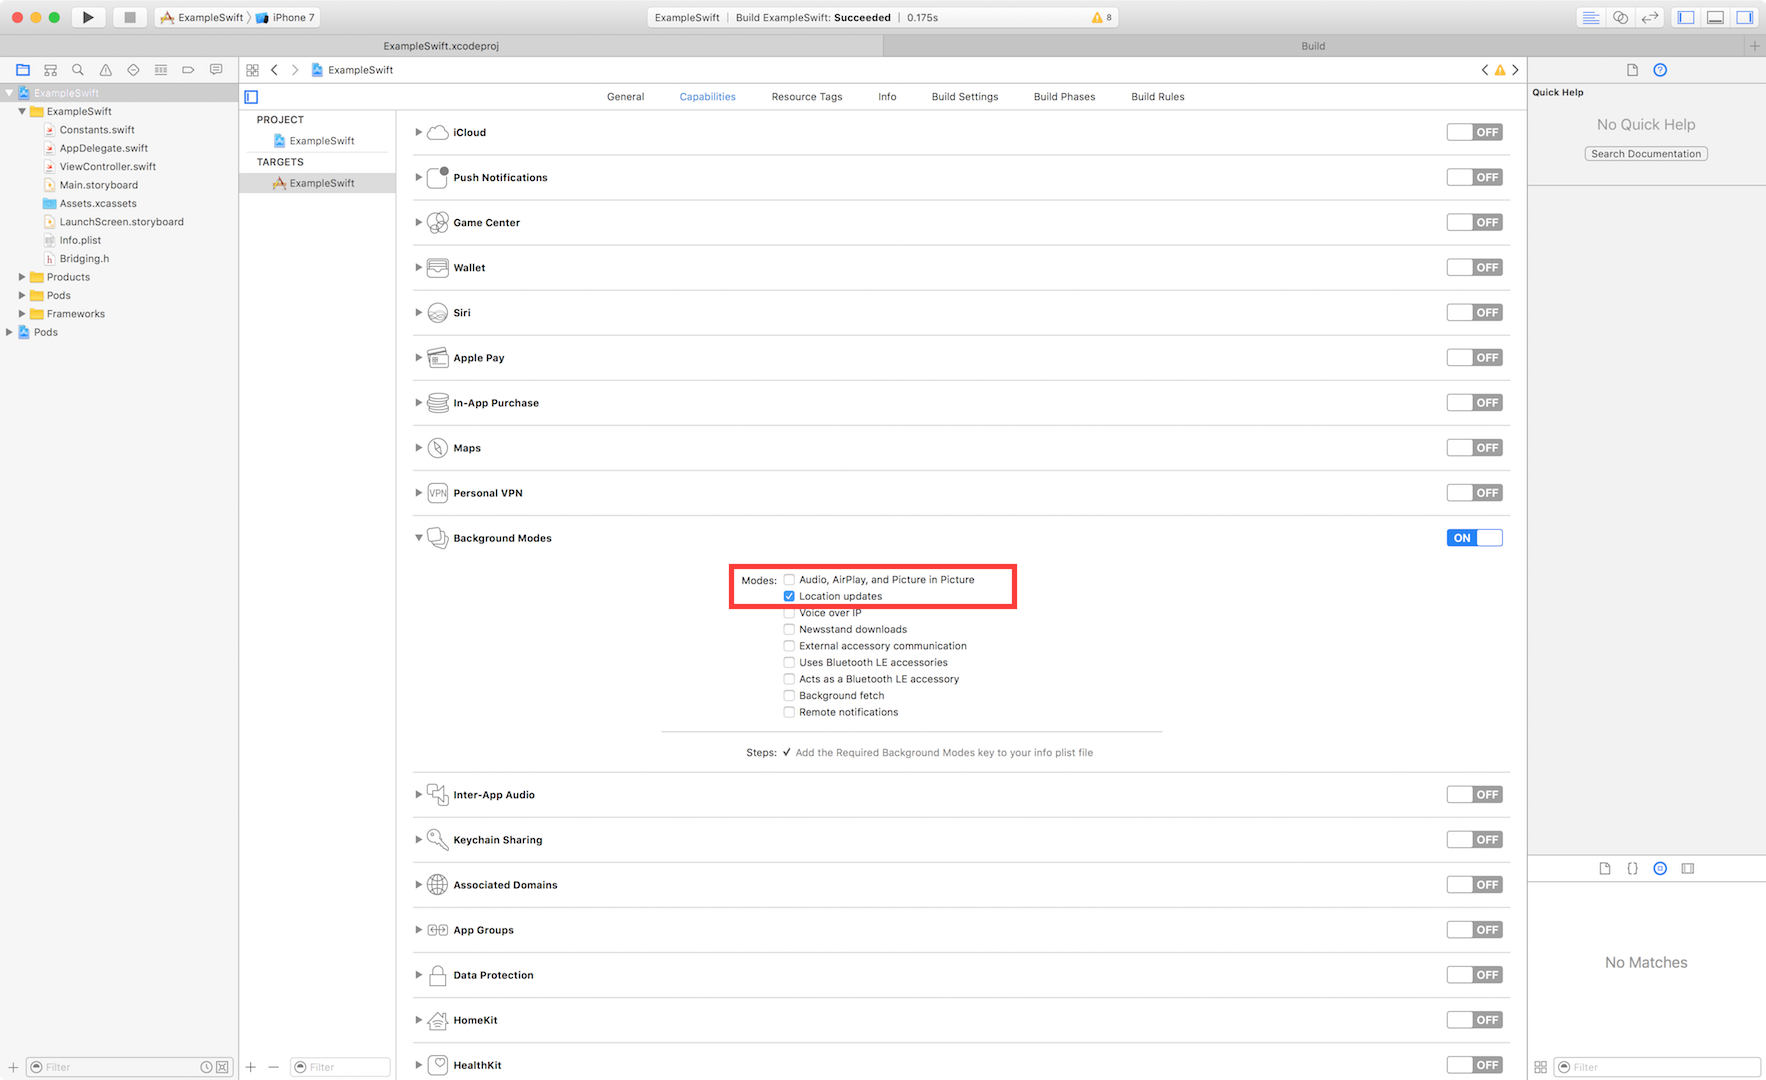Image resolution: width=1766 pixels, height=1080 pixels.
Task: Show the File inspector icon
Action: [x=1632, y=70]
